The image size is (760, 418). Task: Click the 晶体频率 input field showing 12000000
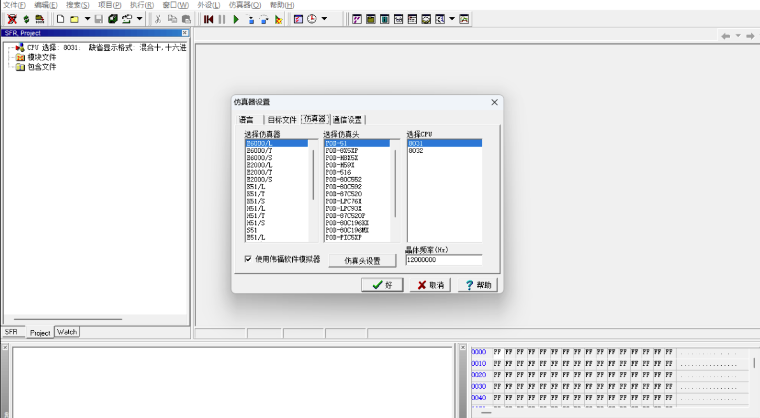[x=444, y=260]
